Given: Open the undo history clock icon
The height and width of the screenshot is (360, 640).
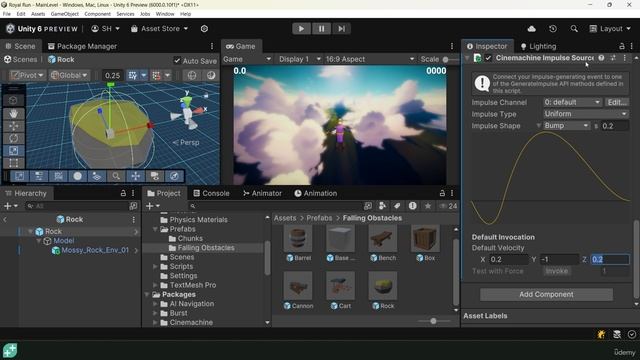Looking at the screenshot, I should (553, 29).
